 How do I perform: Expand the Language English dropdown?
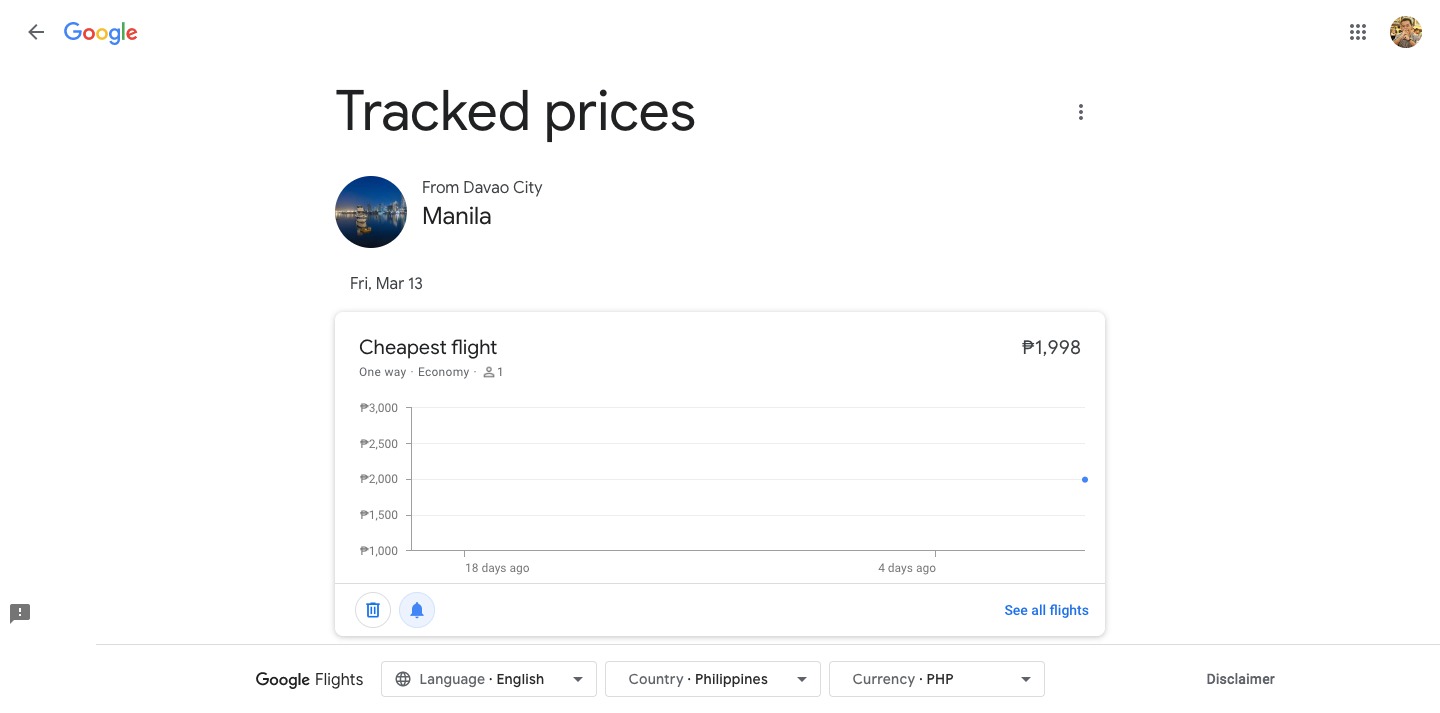pyautogui.click(x=489, y=679)
